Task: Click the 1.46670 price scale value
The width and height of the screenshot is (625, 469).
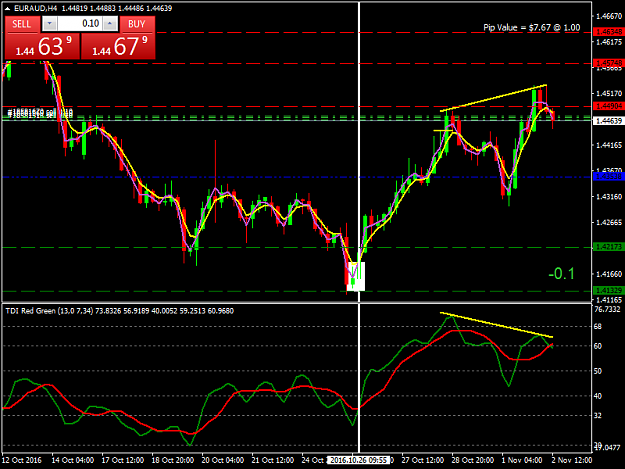Action: tap(609, 16)
